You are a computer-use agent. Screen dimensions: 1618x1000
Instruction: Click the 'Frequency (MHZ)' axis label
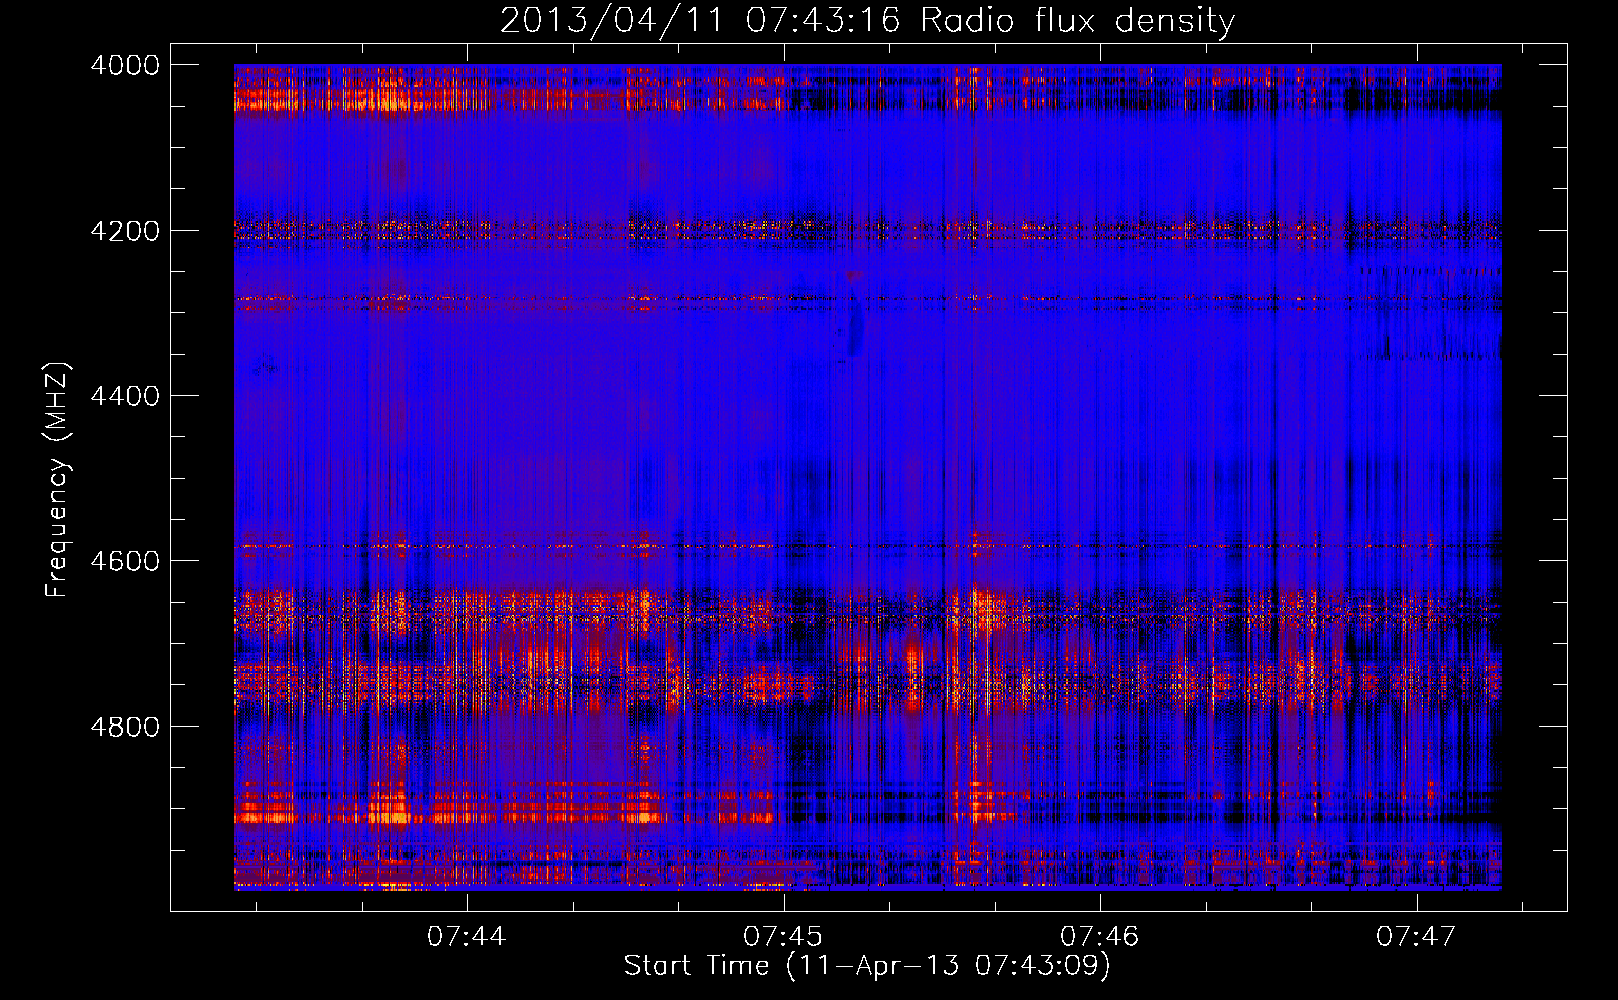[x=58, y=480]
